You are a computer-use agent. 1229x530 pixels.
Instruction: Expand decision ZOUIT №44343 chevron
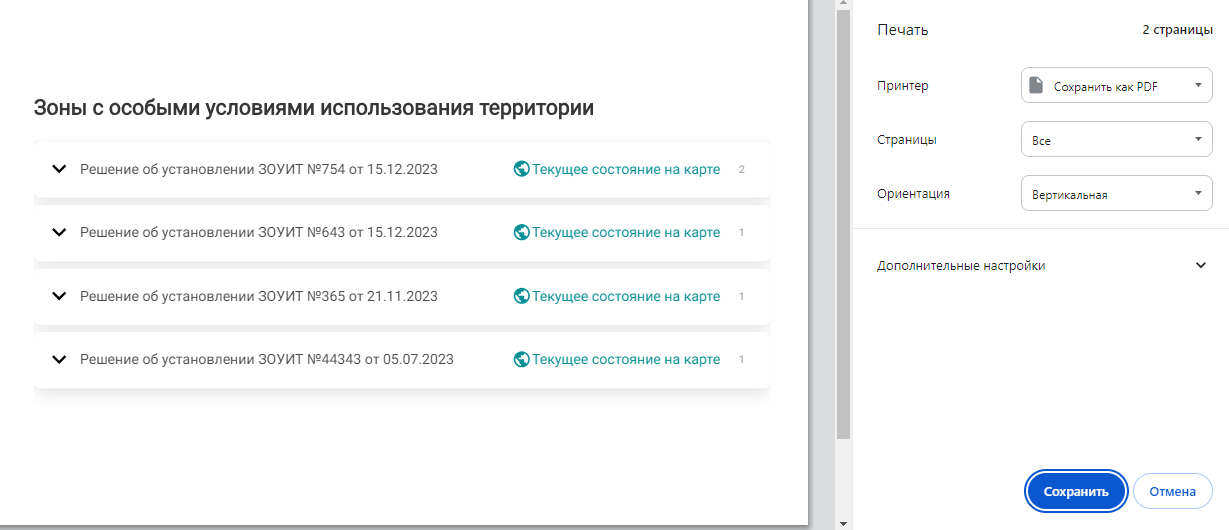click(59, 359)
